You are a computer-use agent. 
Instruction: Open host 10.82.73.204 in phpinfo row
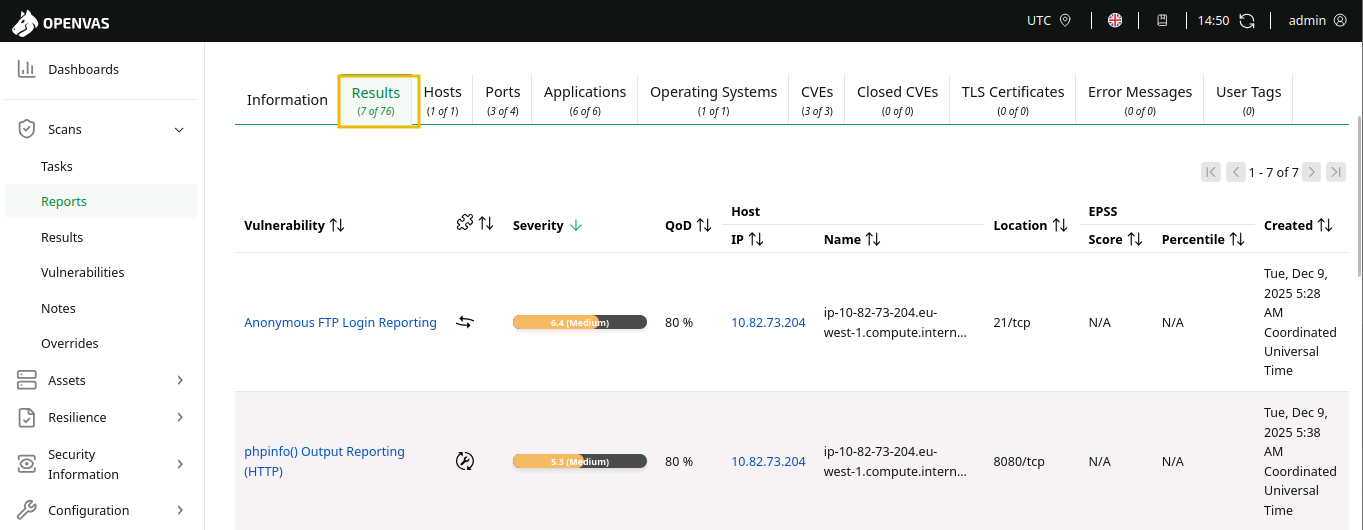[x=768, y=461]
